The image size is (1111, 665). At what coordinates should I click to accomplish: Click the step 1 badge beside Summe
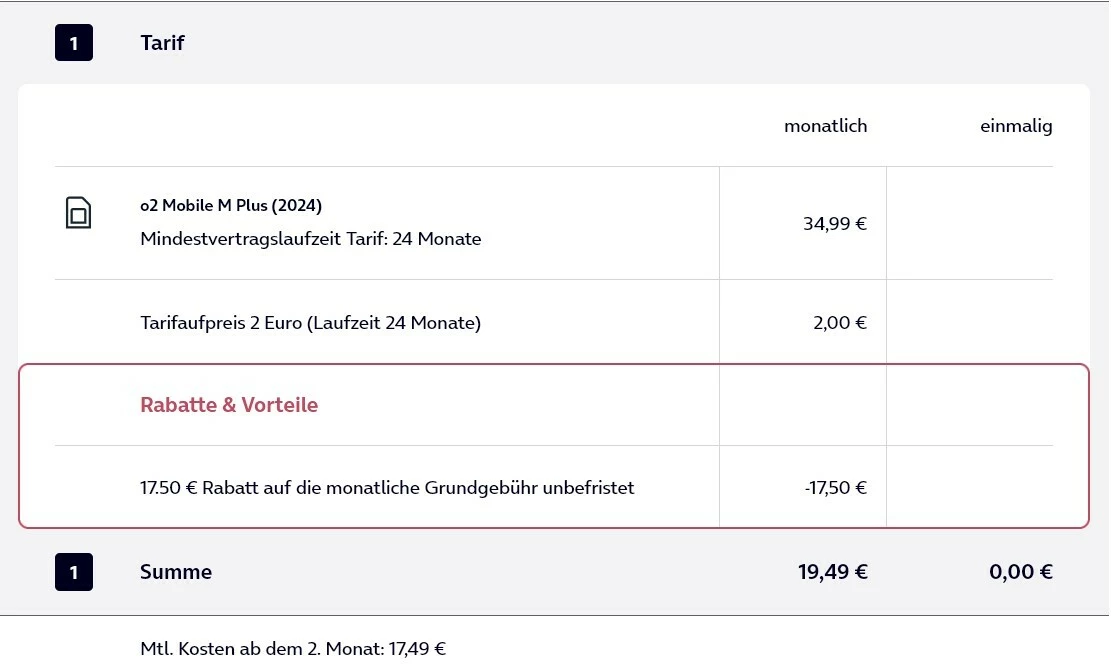click(74, 572)
